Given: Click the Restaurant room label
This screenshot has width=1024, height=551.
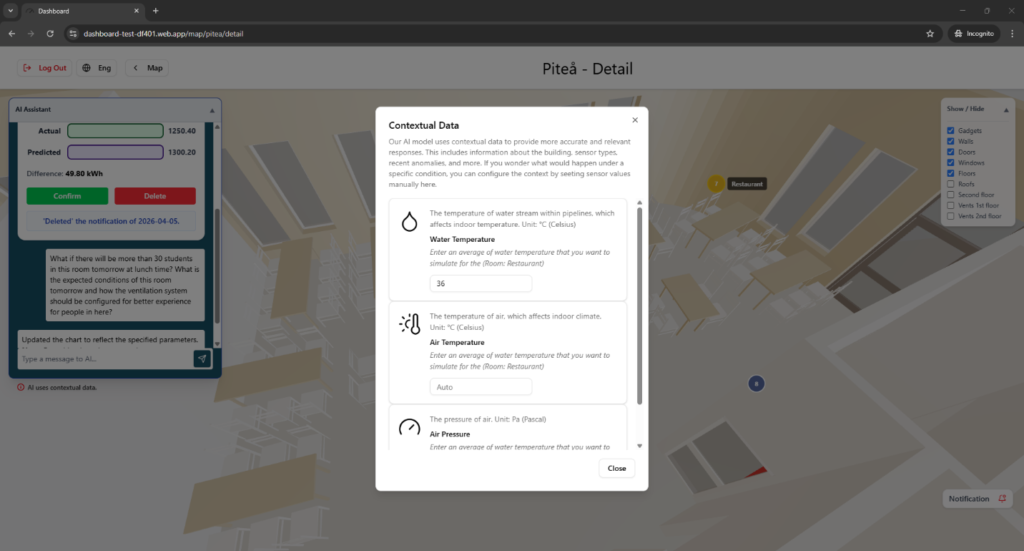Looking at the screenshot, I should click(x=746, y=184).
